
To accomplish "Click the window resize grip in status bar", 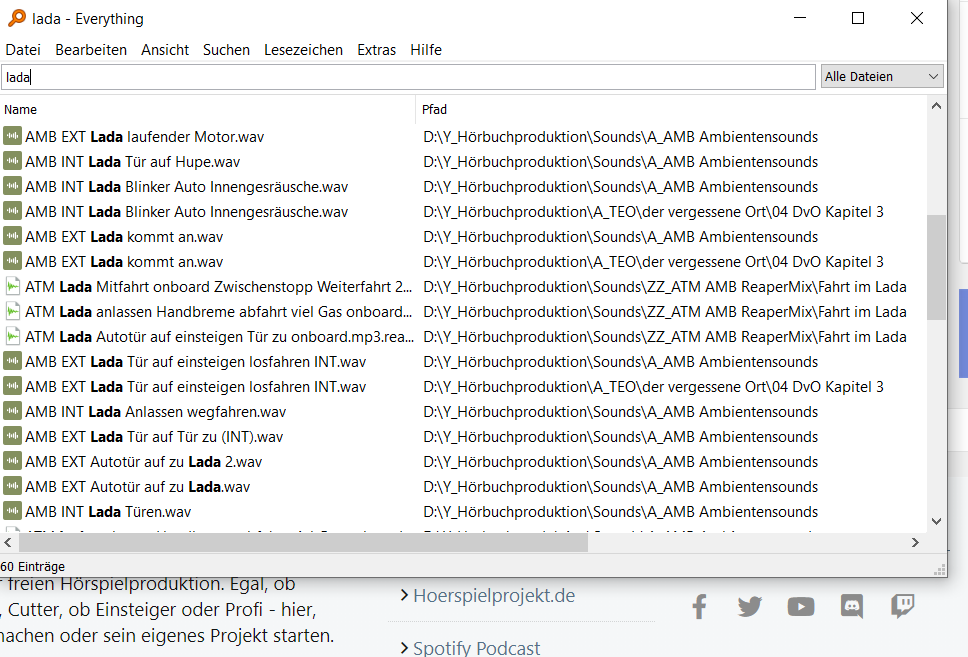I will (940, 570).
